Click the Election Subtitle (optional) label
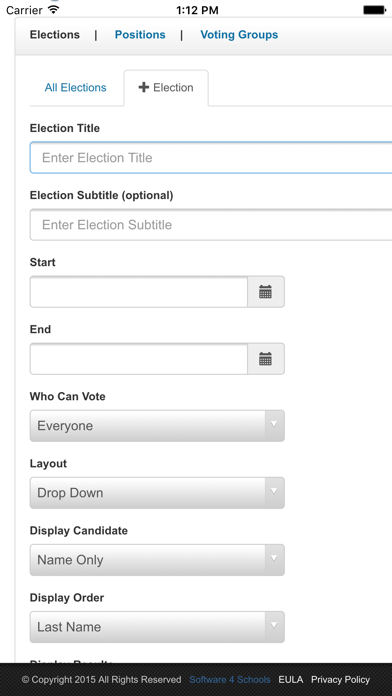Screen dimensions: 392x696 point(101,195)
